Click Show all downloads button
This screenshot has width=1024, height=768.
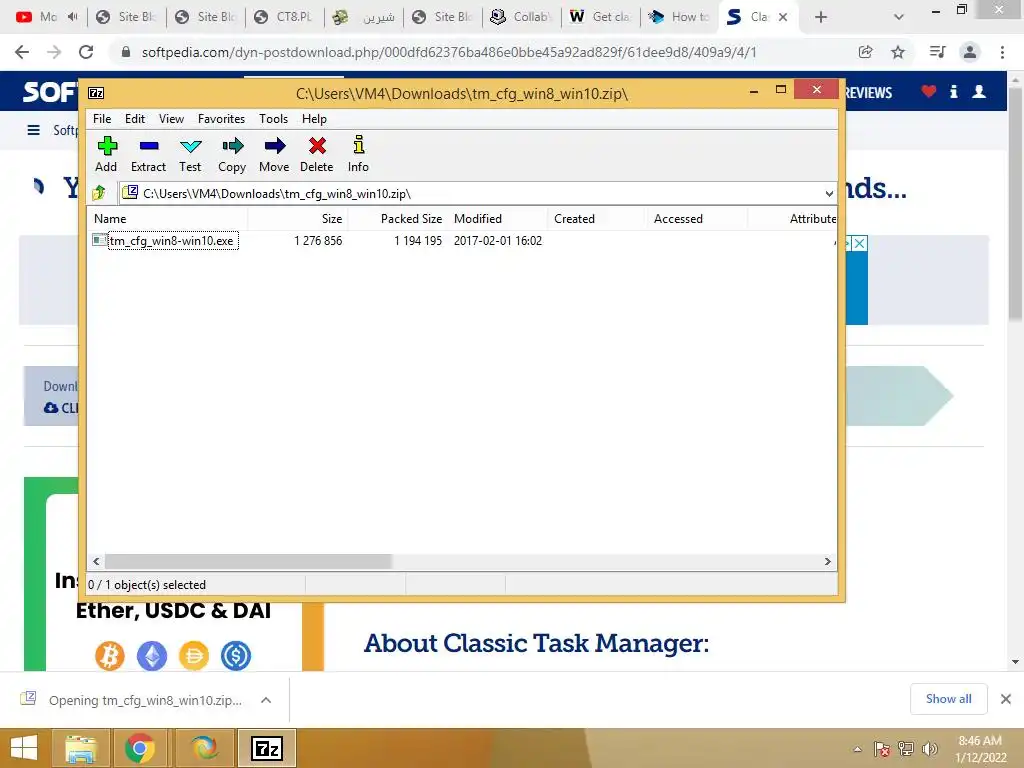pos(948,699)
